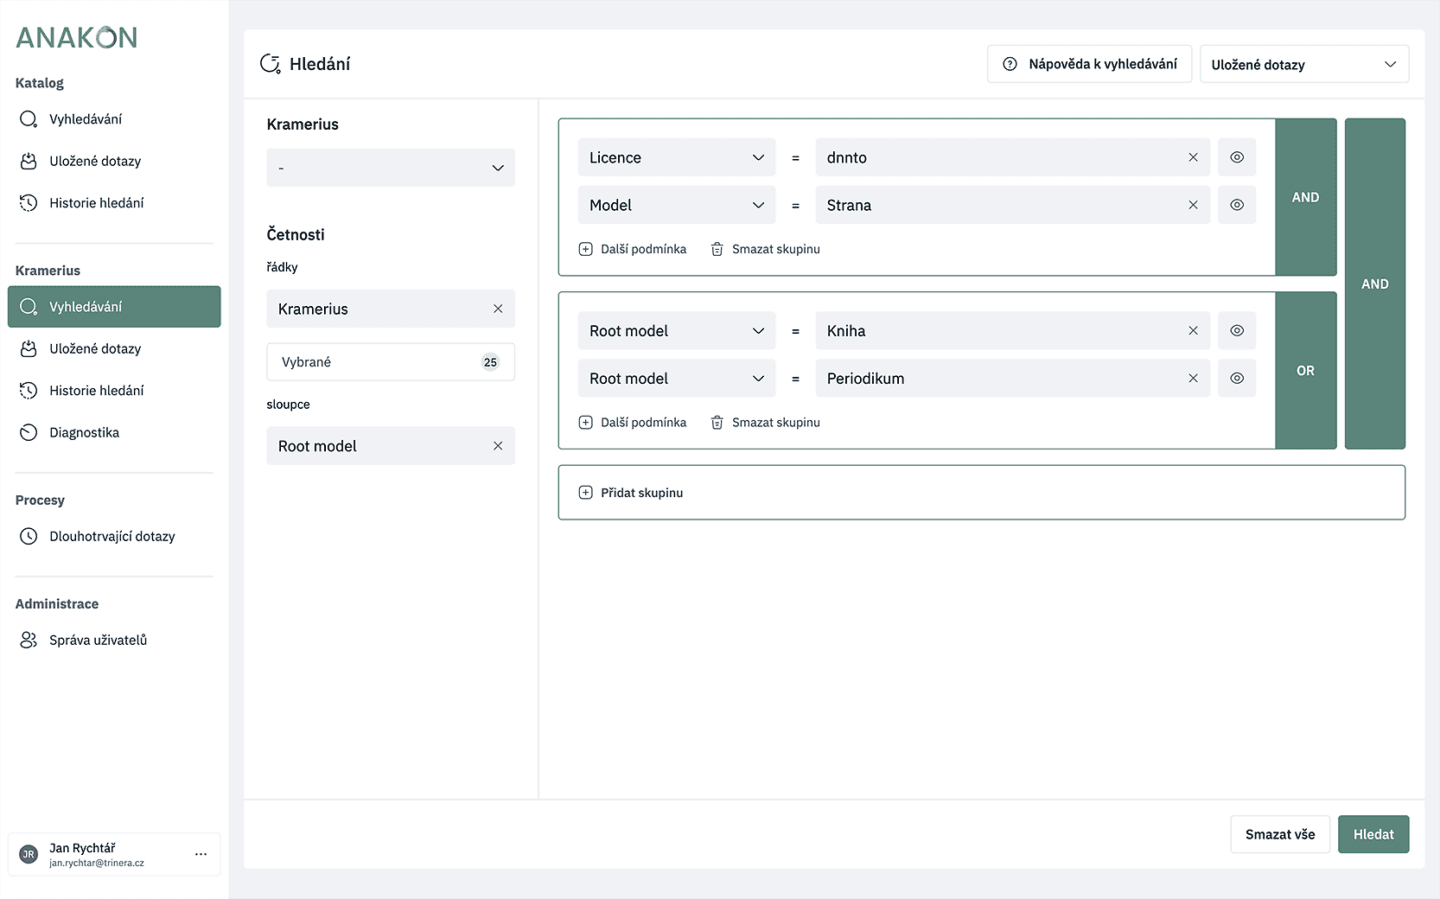This screenshot has width=1440, height=899.
Task: Click the ANAKON logo
Action: 76,38
